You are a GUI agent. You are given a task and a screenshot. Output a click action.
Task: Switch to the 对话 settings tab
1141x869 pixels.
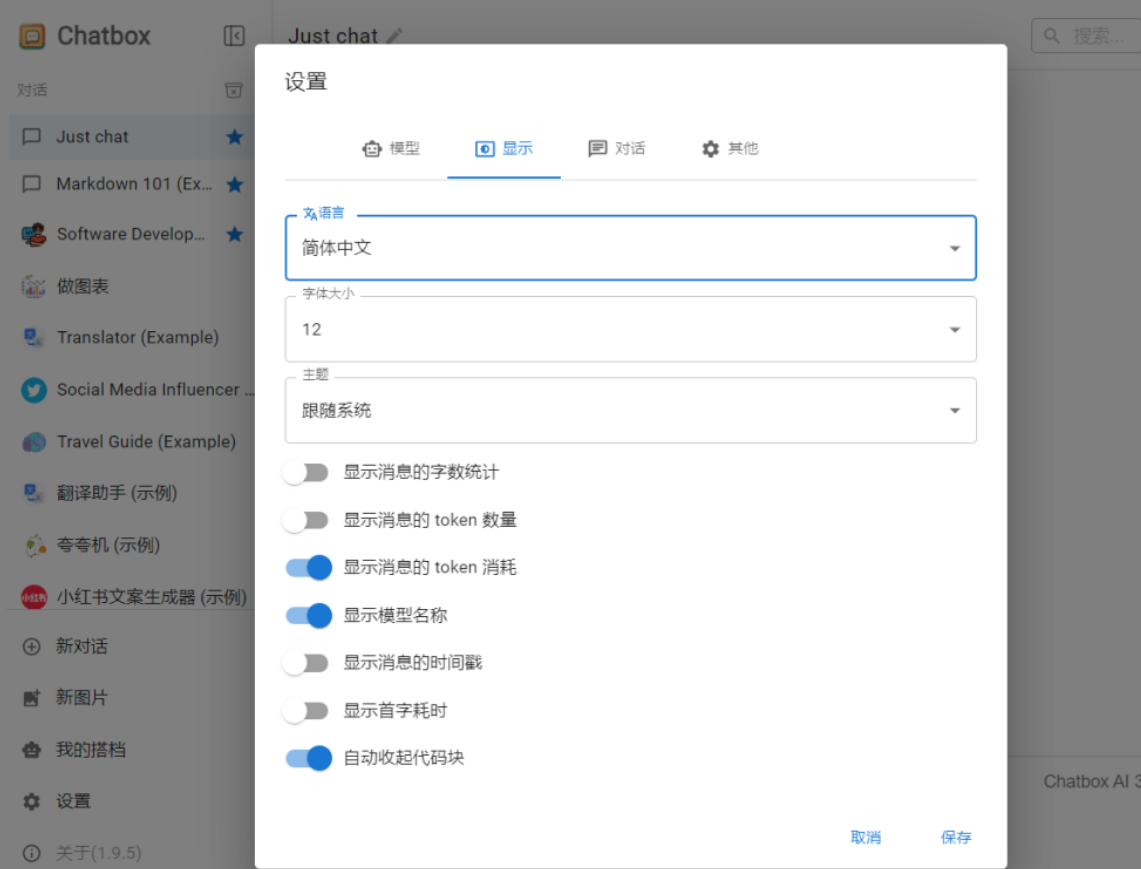click(x=616, y=148)
